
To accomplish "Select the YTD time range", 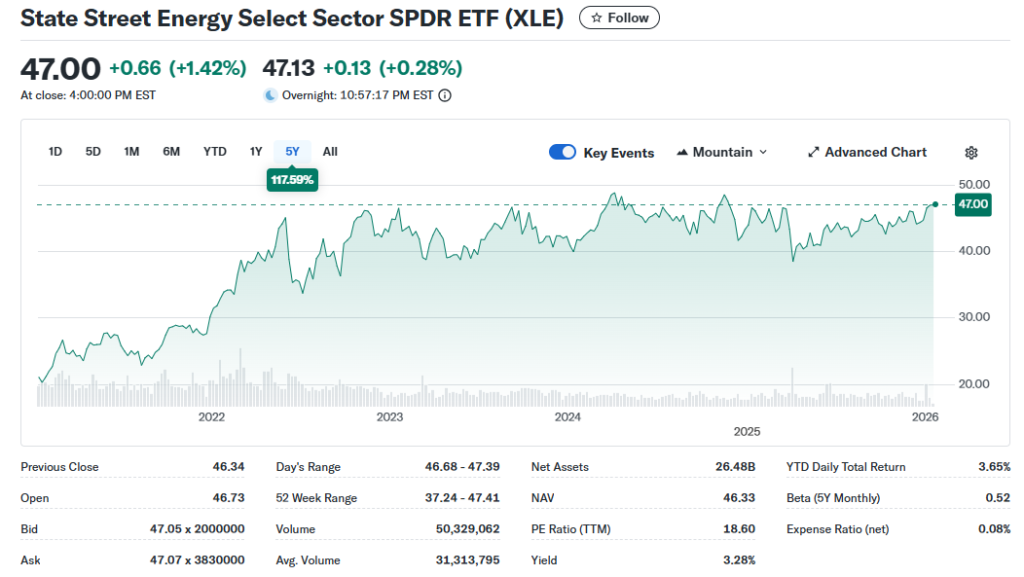I will pyautogui.click(x=214, y=151).
